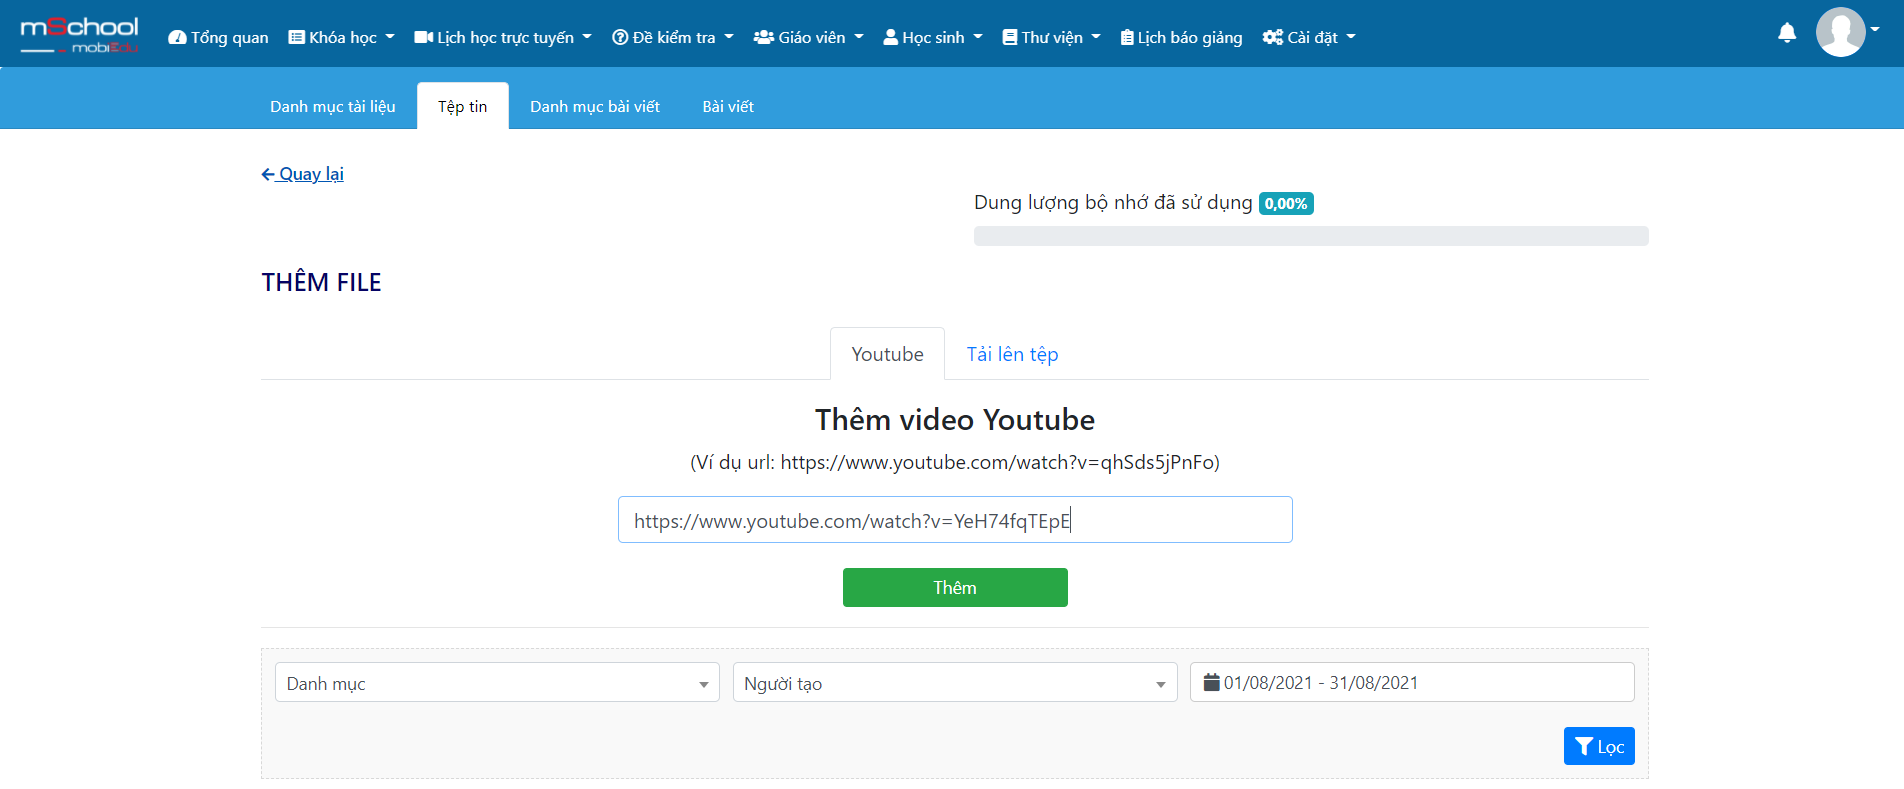Open the Danh mục filter dropdown
1904x789 pixels.
pyautogui.click(x=497, y=682)
